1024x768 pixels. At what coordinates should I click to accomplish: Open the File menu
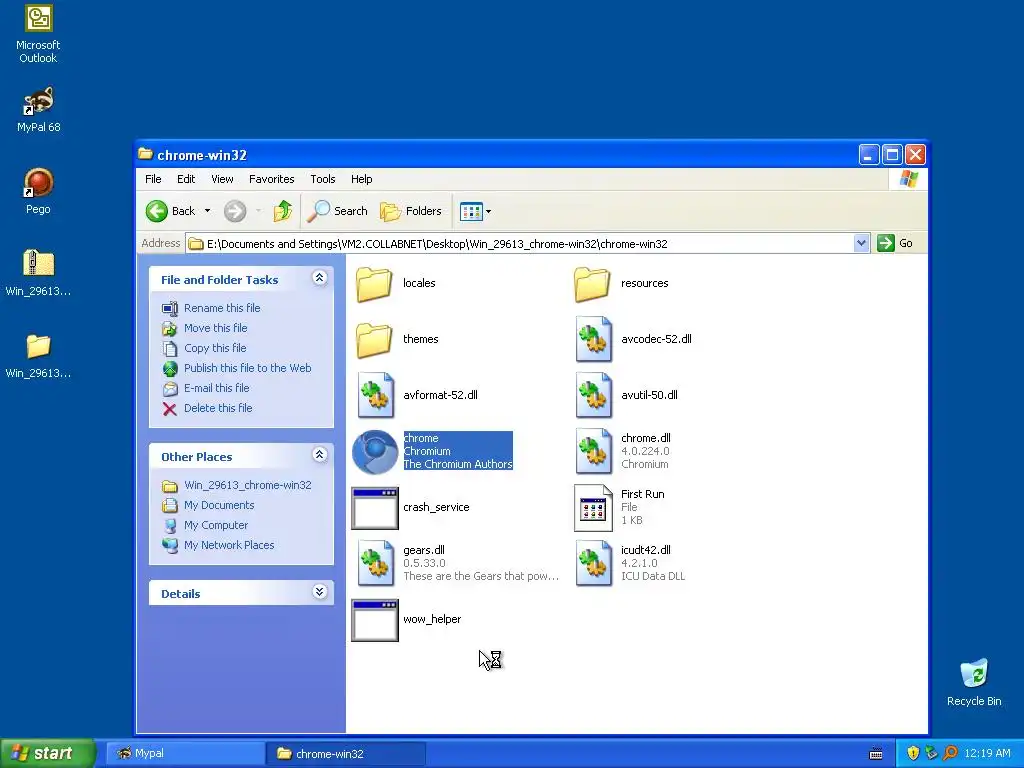click(153, 179)
